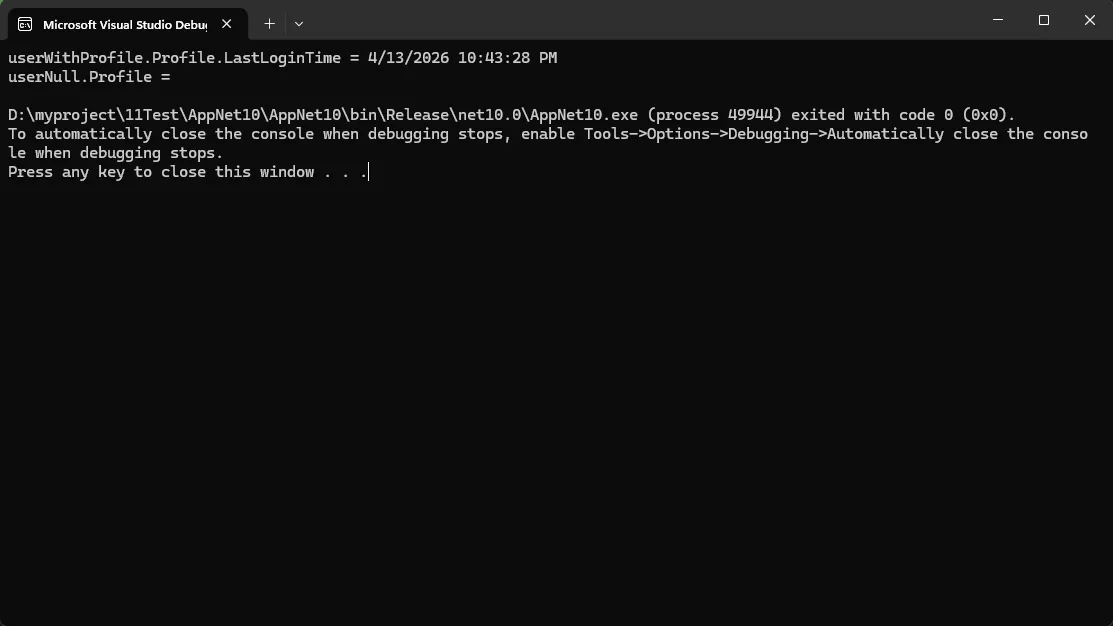
Task: Click the exited with code 0 message
Action: pos(902,115)
